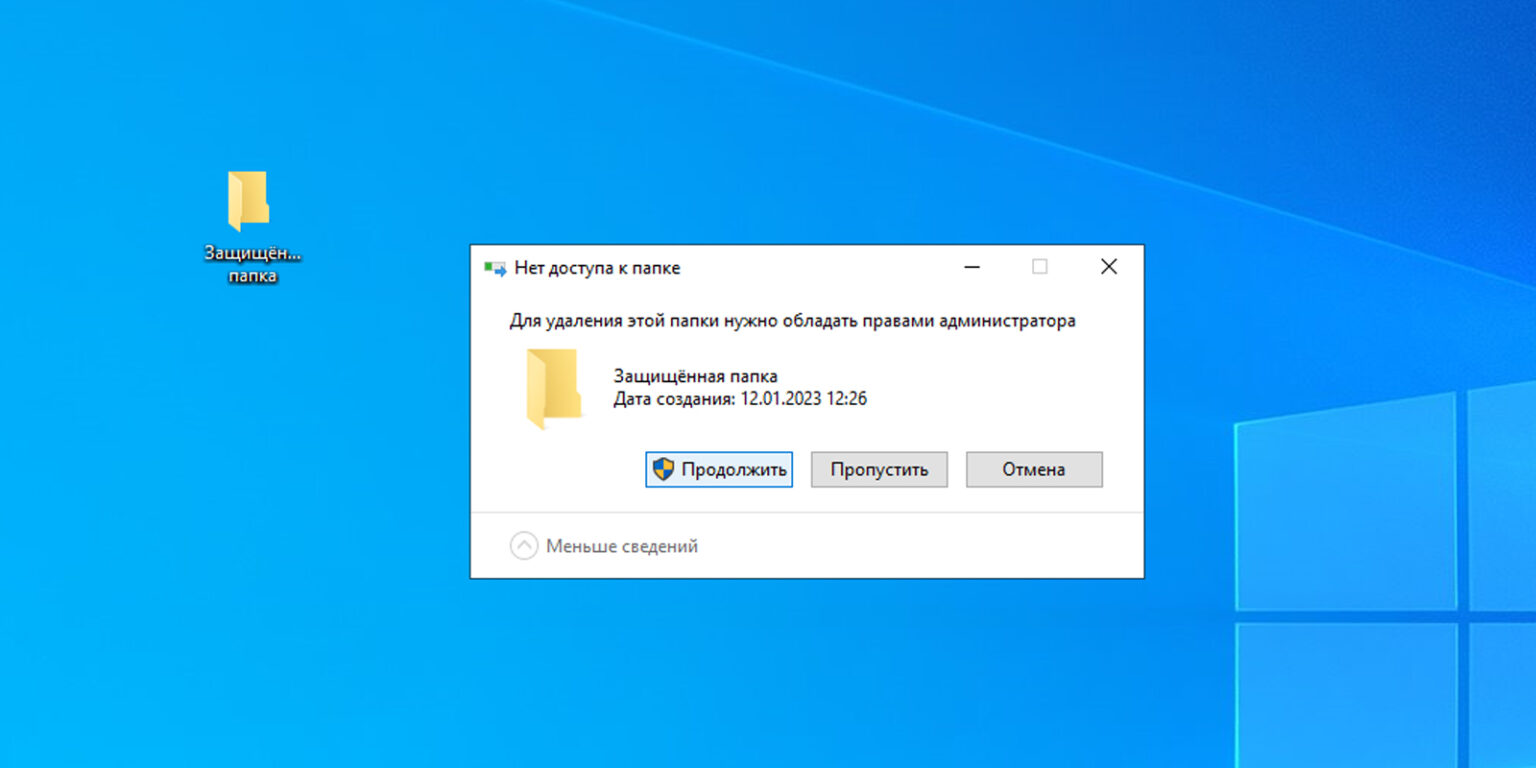Click the Дата создания line in the dialog

pos(739,399)
